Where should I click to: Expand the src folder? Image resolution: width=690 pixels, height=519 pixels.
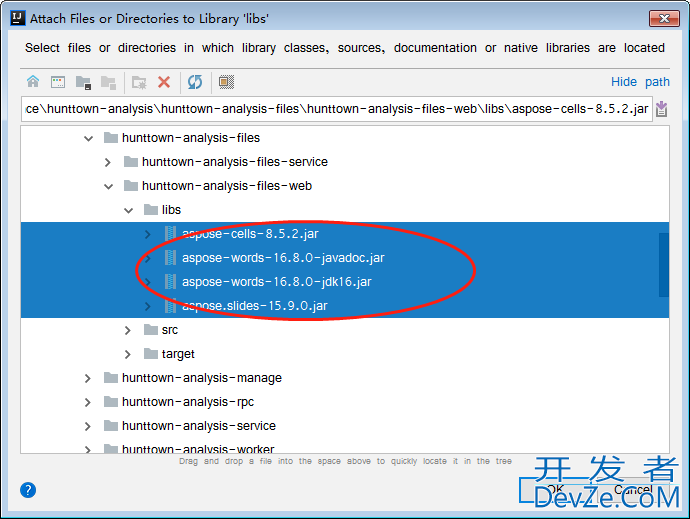pos(128,330)
